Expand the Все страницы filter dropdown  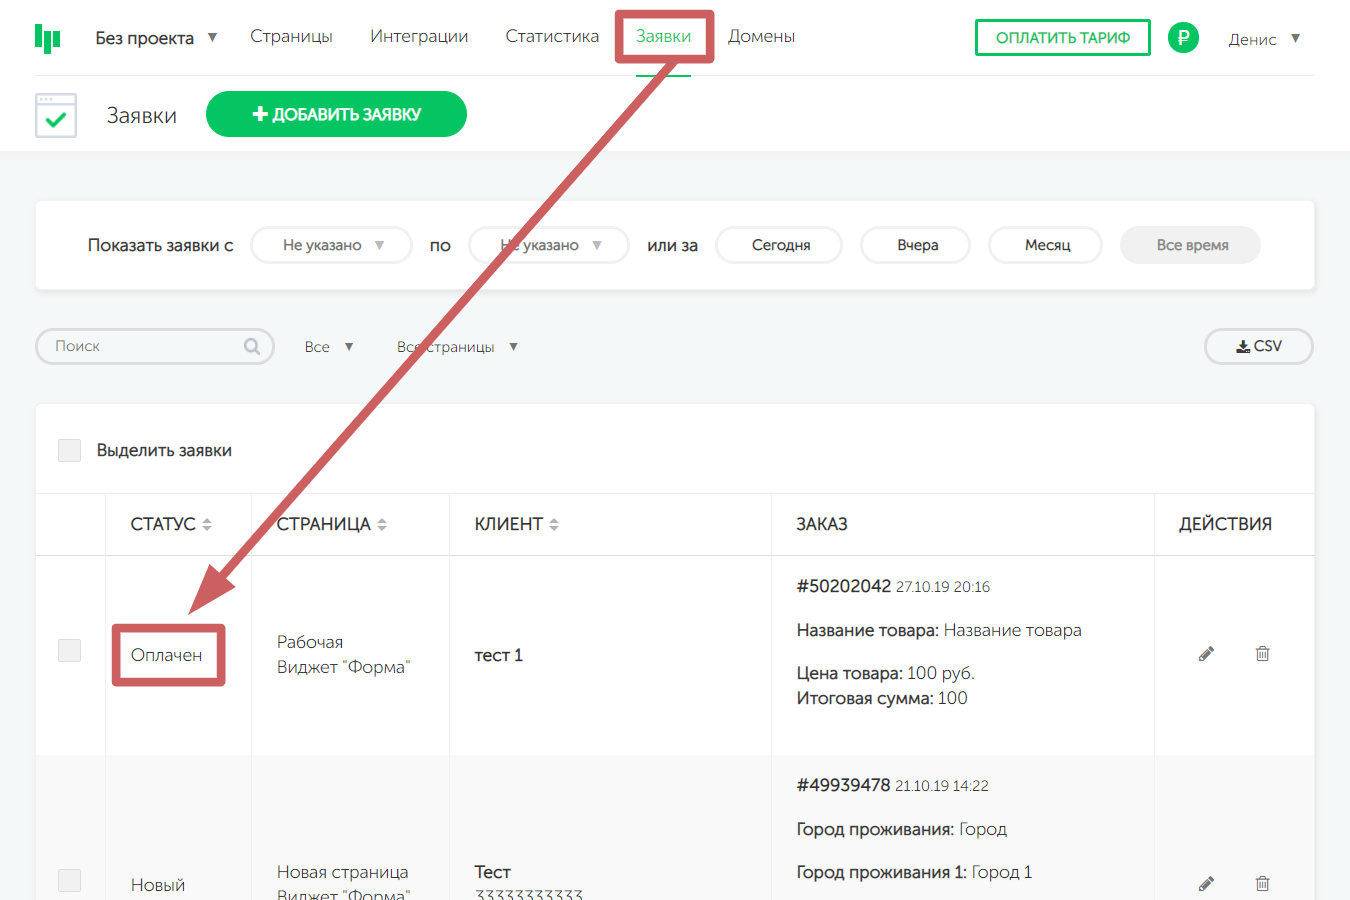(457, 347)
